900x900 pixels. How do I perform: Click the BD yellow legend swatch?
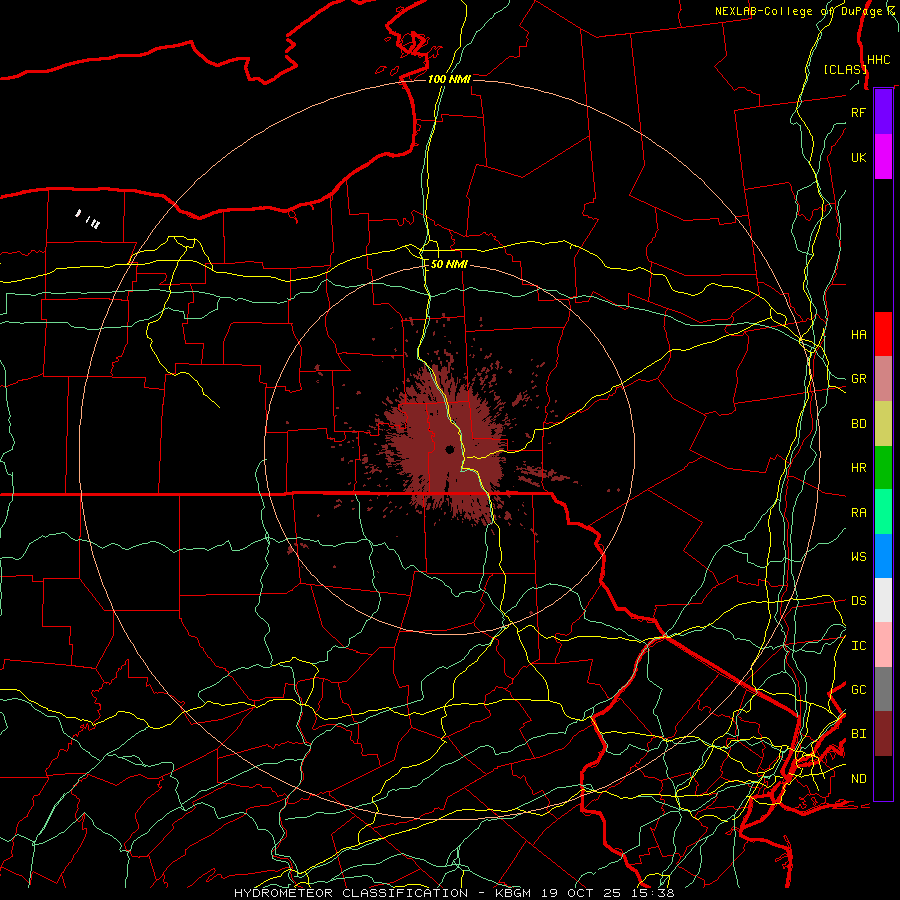click(883, 424)
